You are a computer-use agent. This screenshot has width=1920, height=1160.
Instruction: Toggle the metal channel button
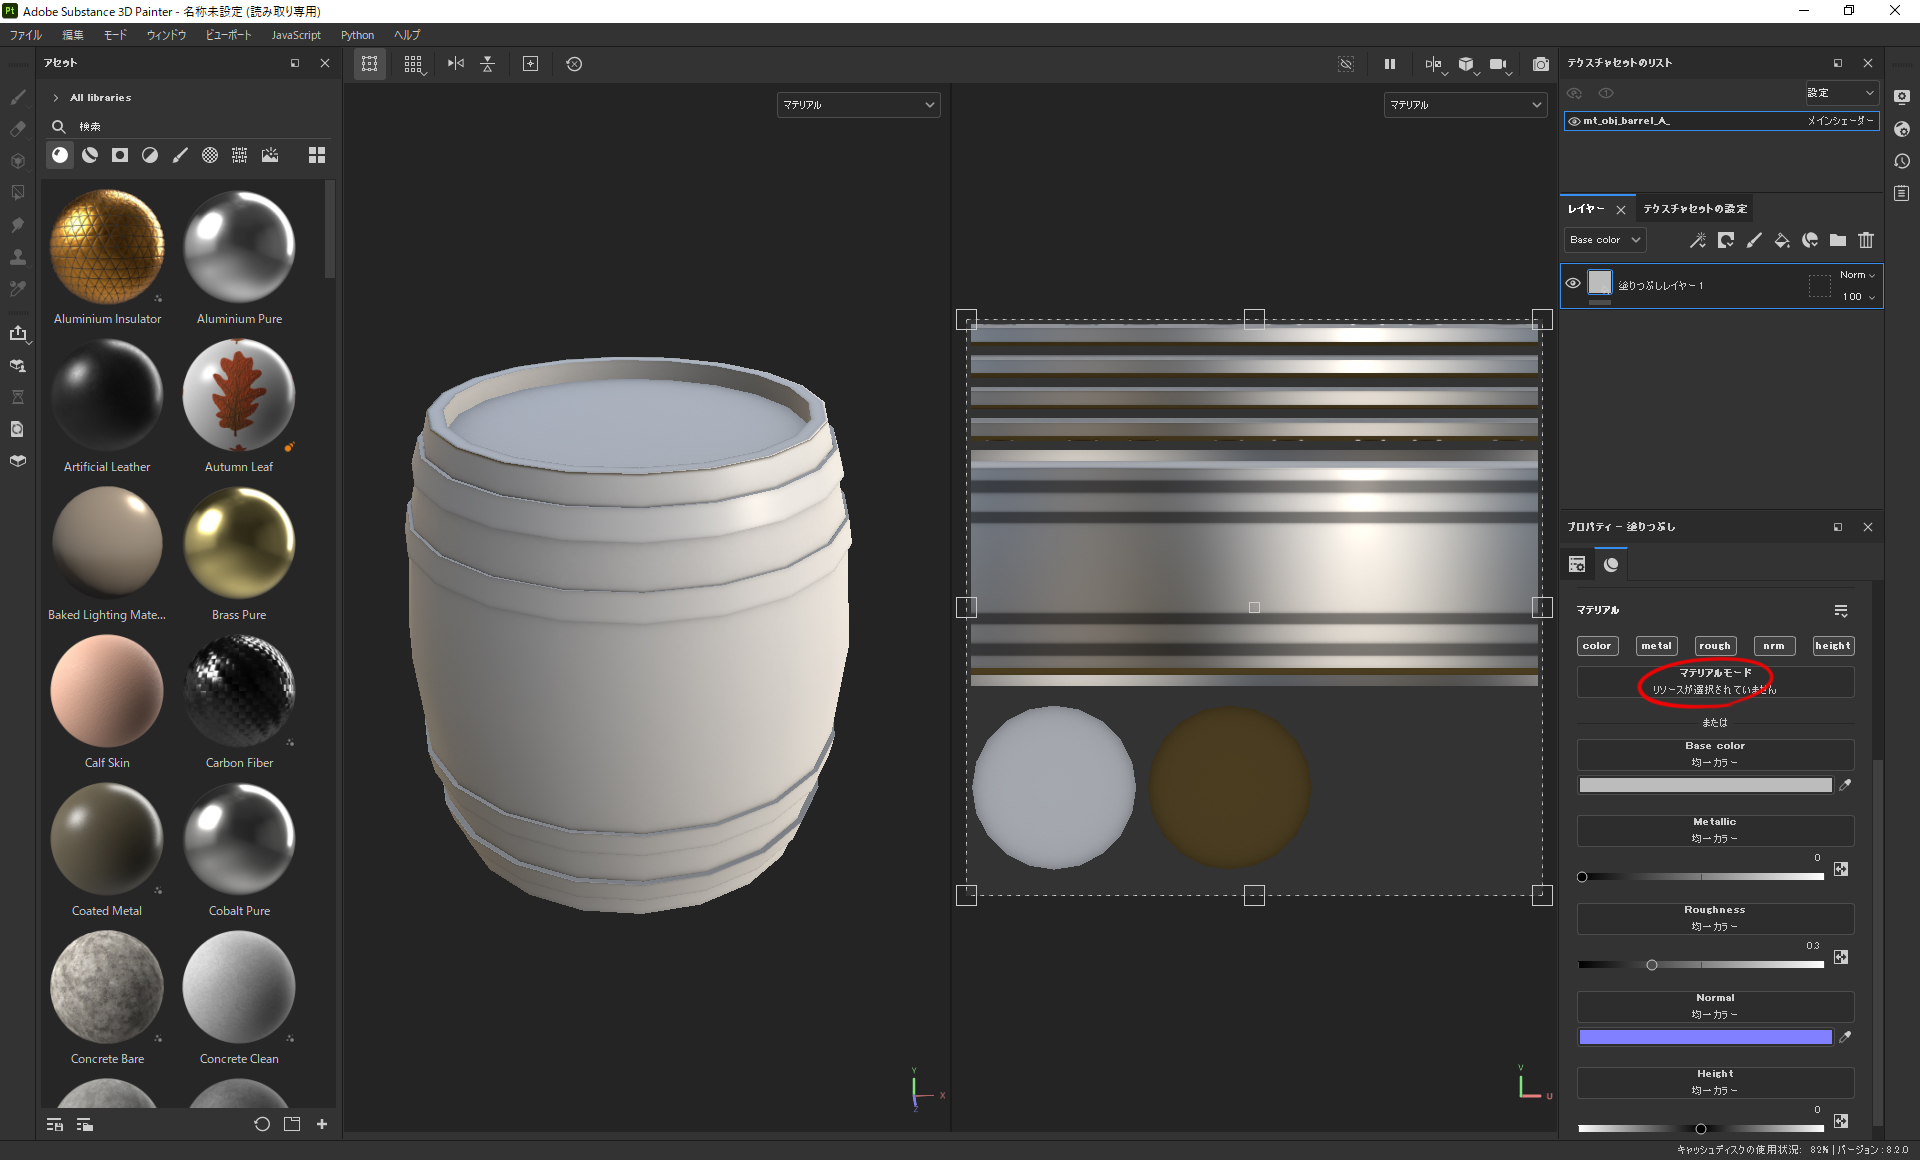(1656, 646)
